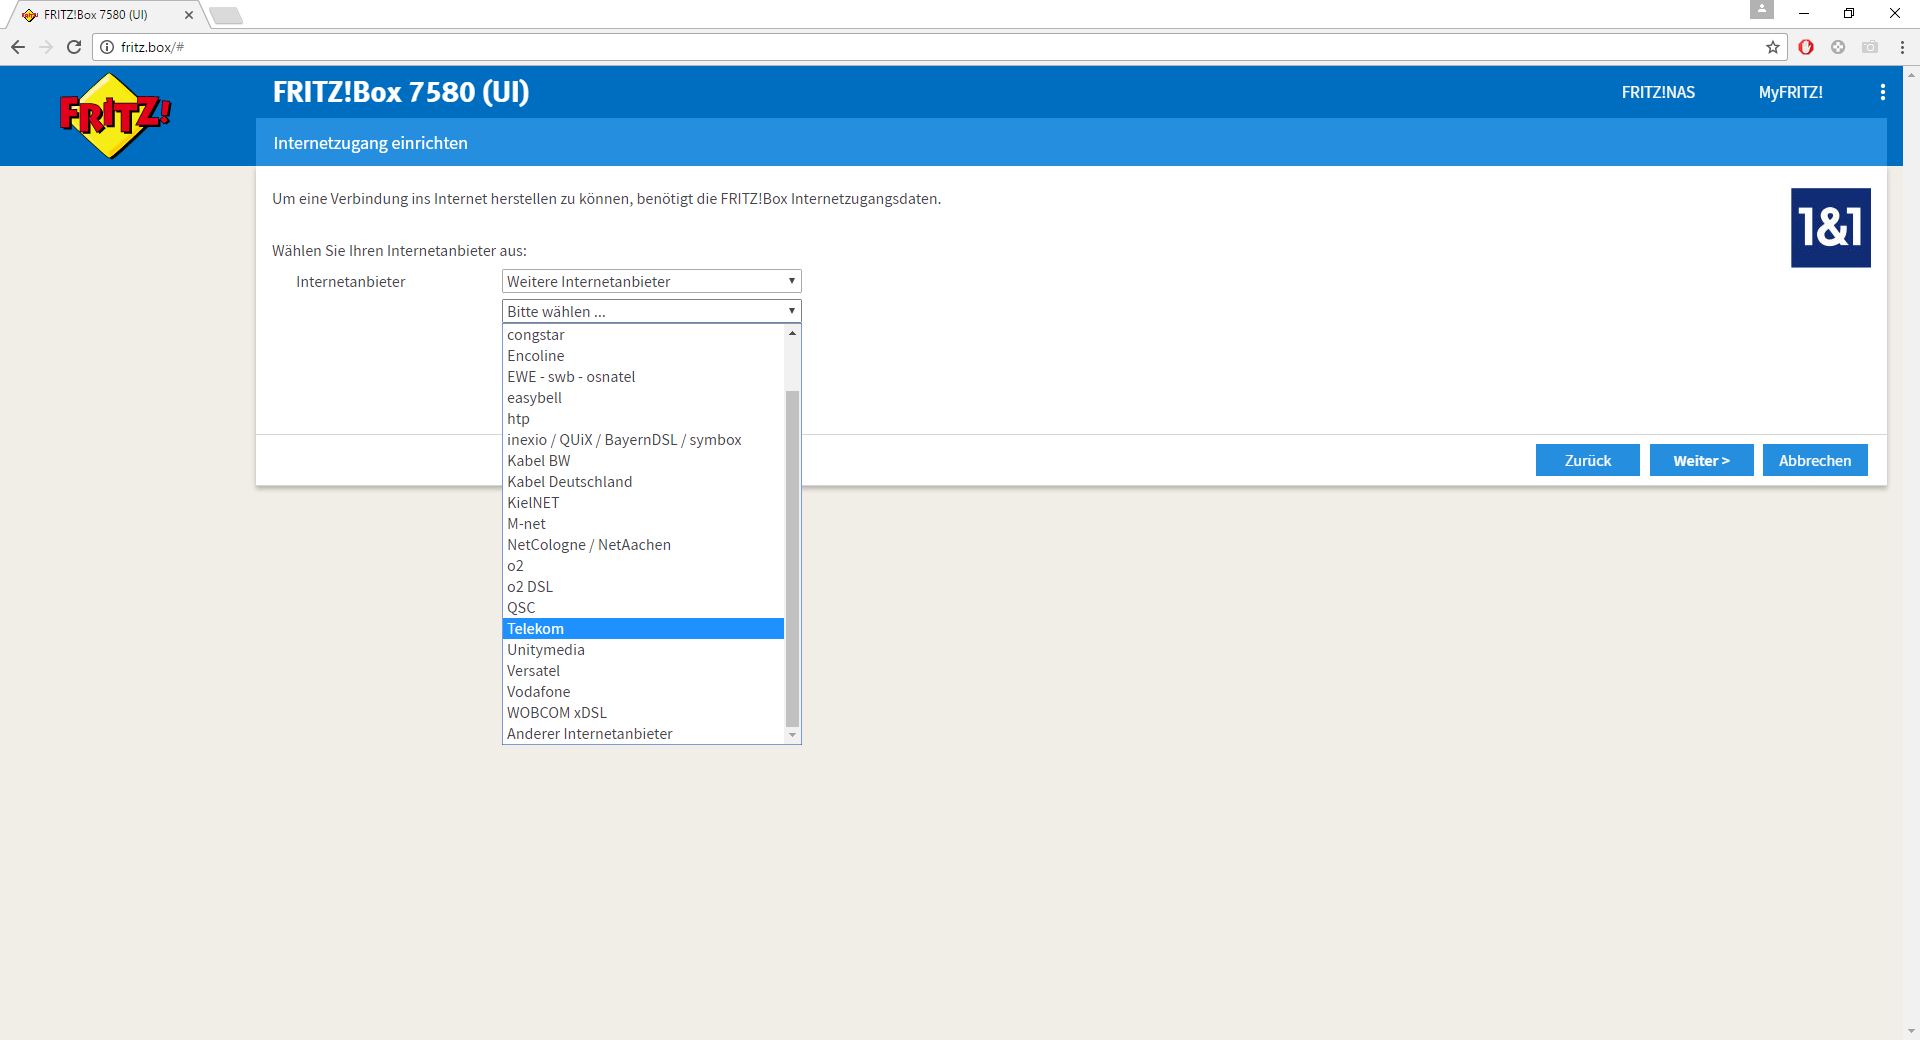
Task: Click the camera extension icon
Action: tap(1870, 47)
